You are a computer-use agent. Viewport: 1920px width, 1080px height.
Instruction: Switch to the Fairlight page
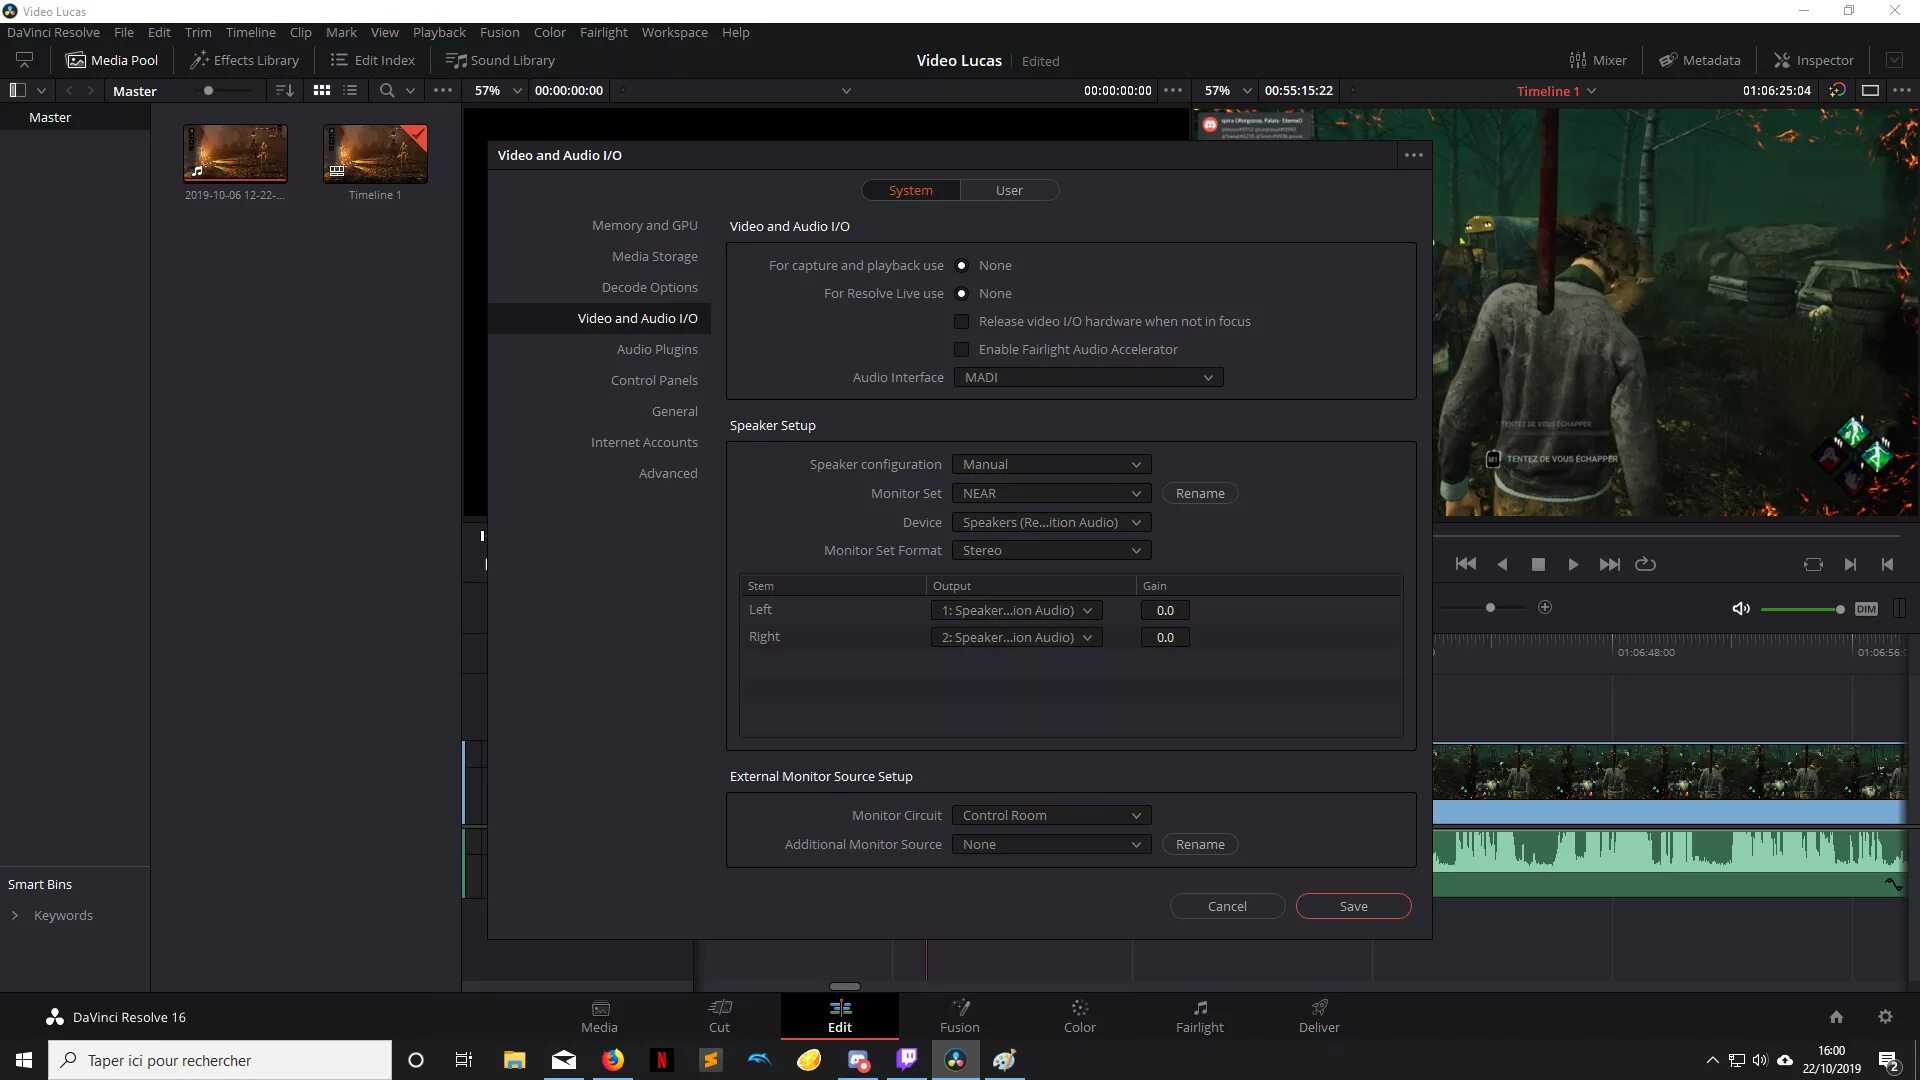(x=1199, y=1016)
